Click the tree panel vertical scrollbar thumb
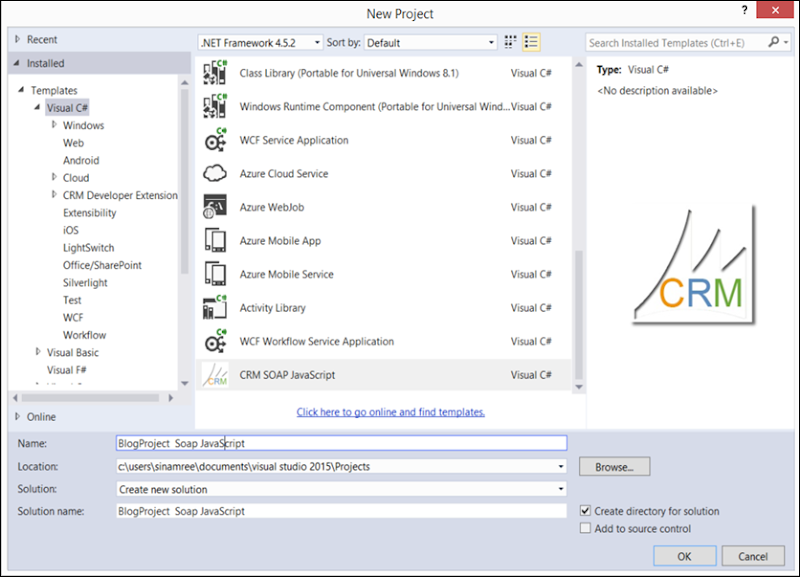The height and width of the screenshot is (577, 800). point(185,181)
